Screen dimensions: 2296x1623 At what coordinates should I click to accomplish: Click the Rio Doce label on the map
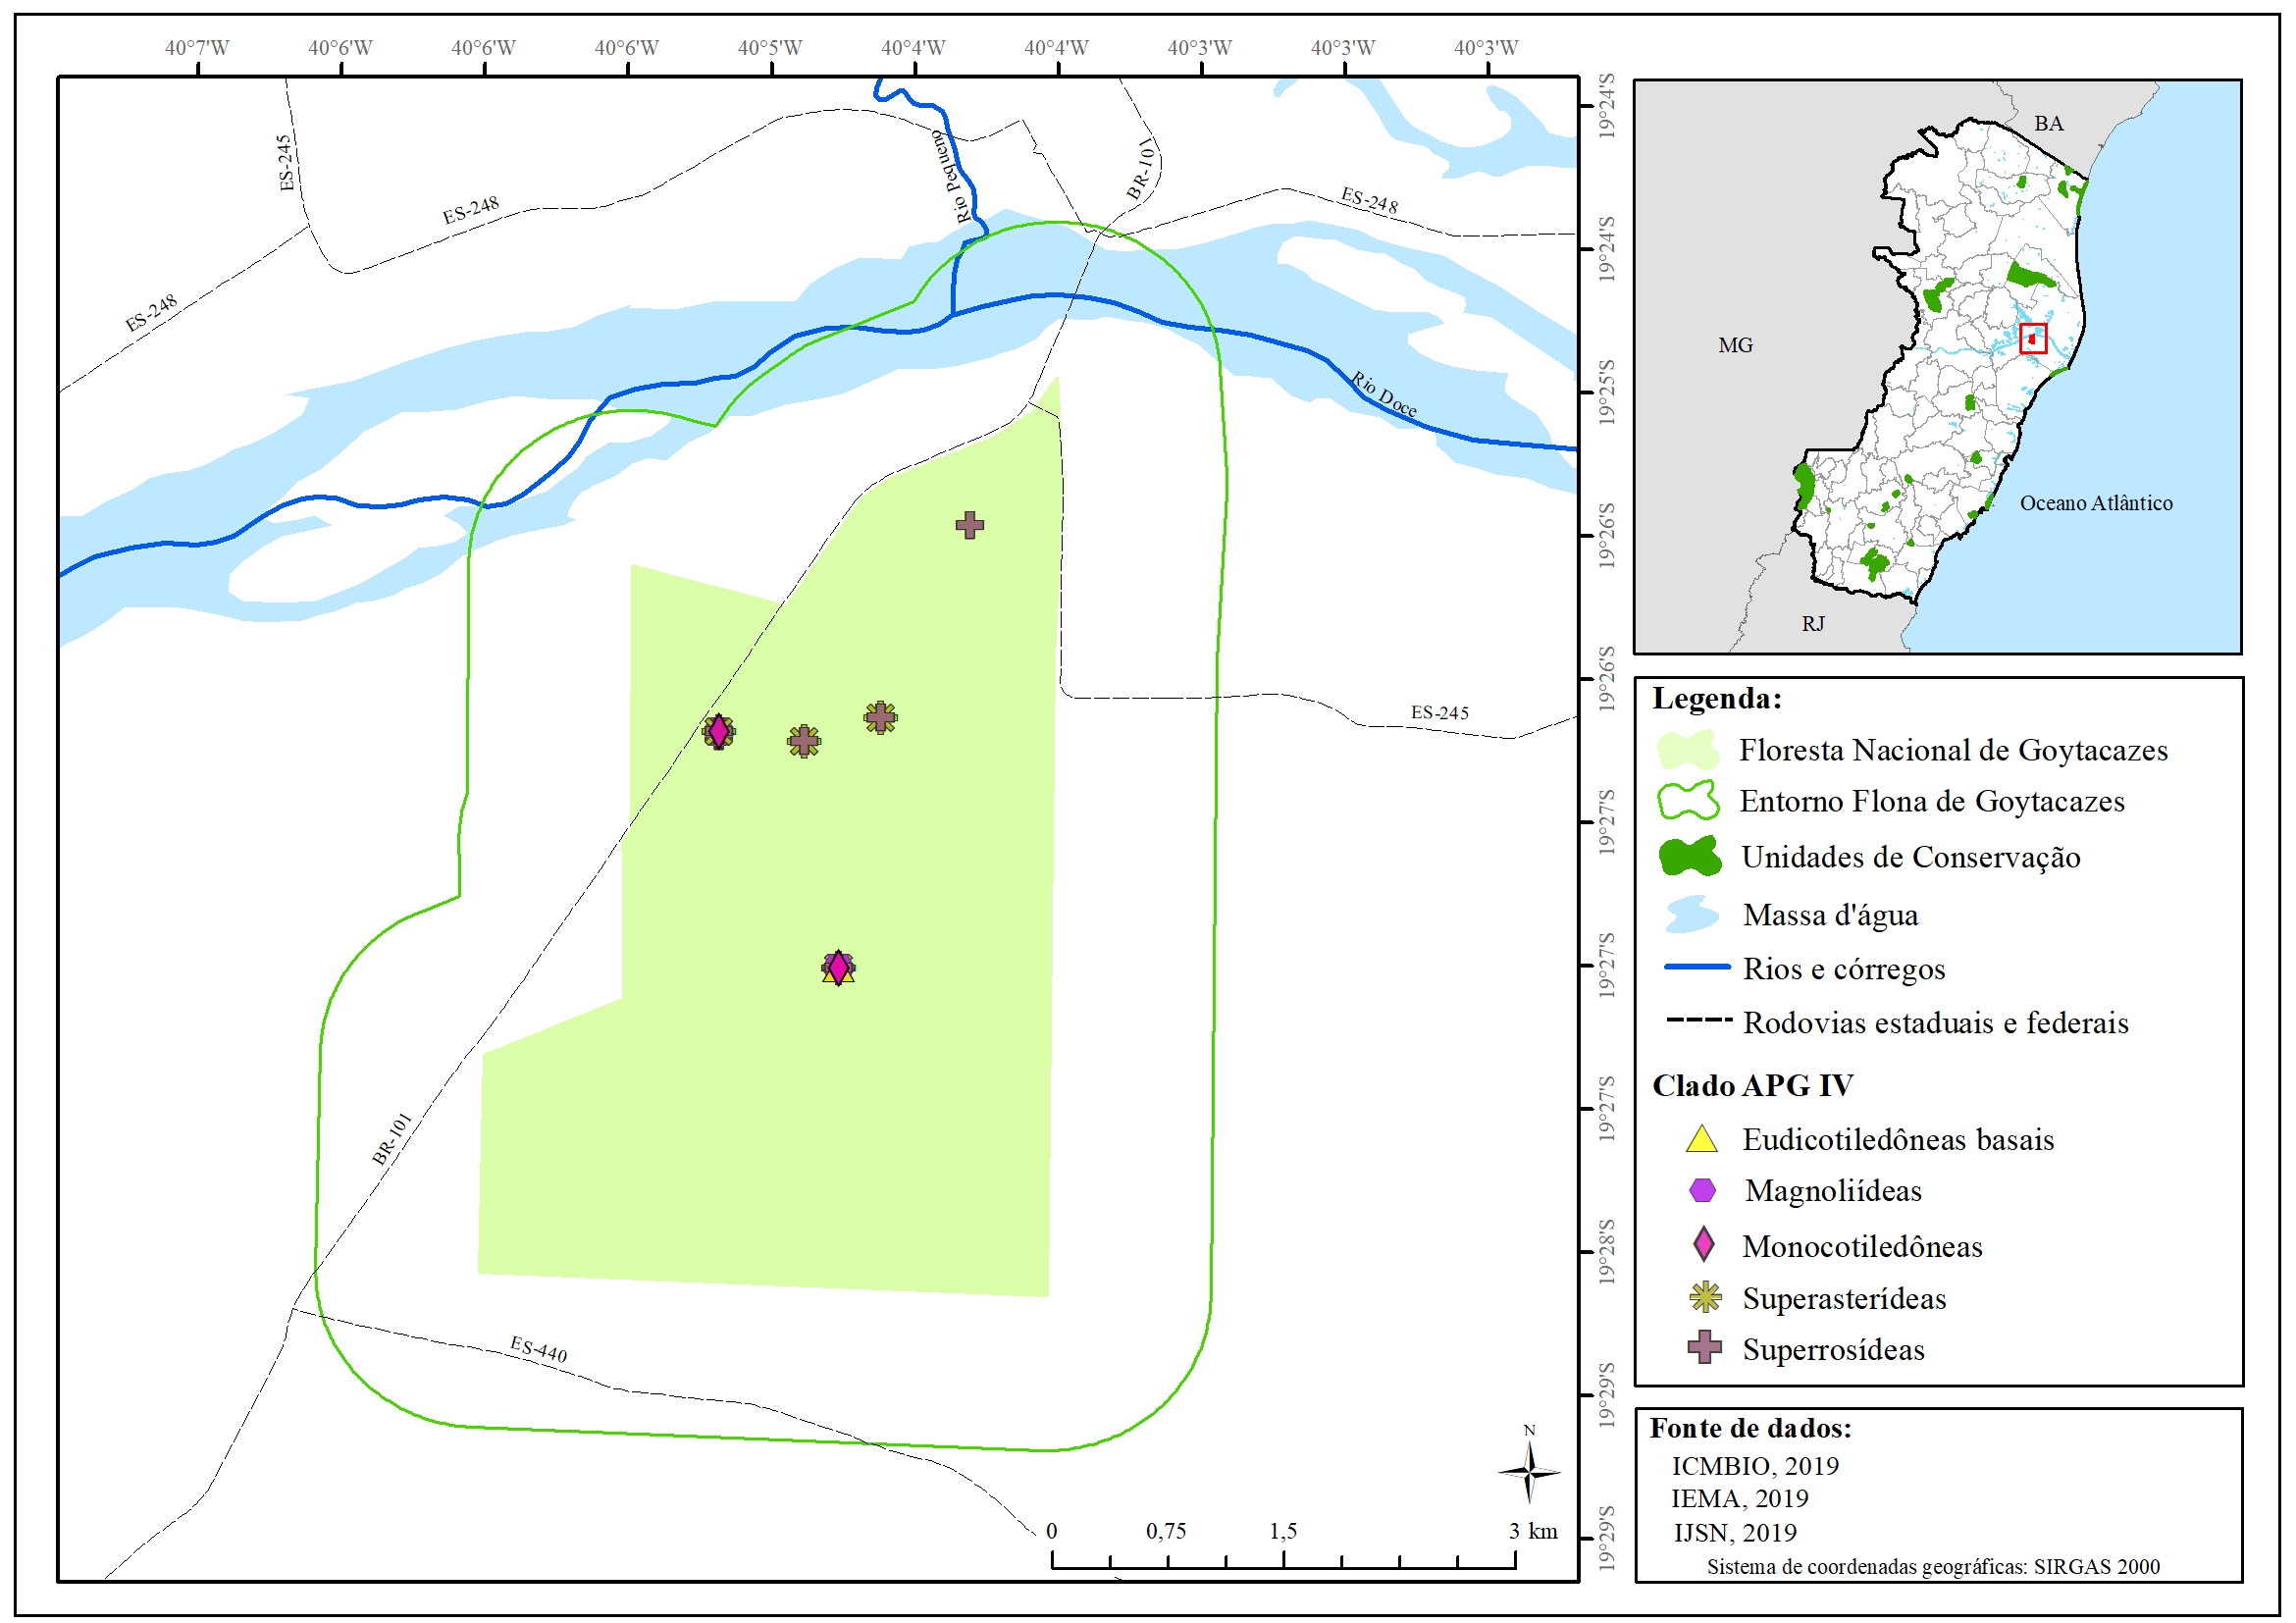pyautogui.click(x=1383, y=394)
